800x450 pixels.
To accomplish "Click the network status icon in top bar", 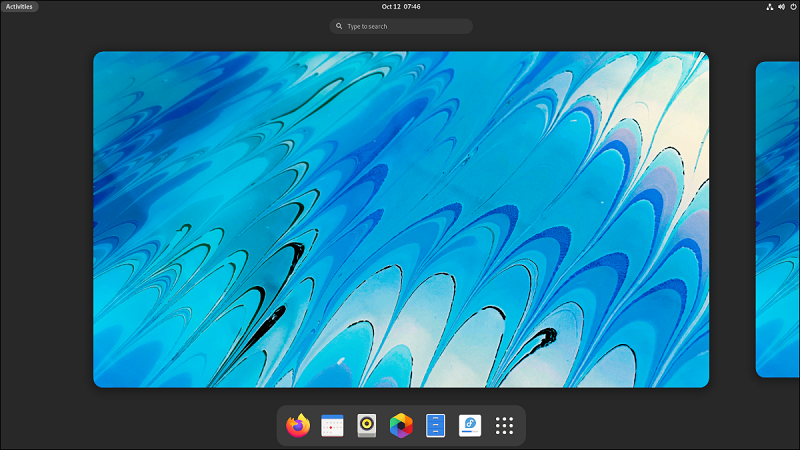I will click(x=770, y=7).
